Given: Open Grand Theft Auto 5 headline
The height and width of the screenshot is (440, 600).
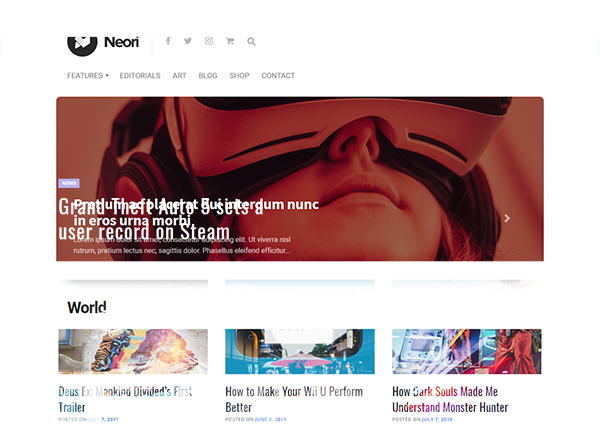Looking at the screenshot, I should 161,219.
